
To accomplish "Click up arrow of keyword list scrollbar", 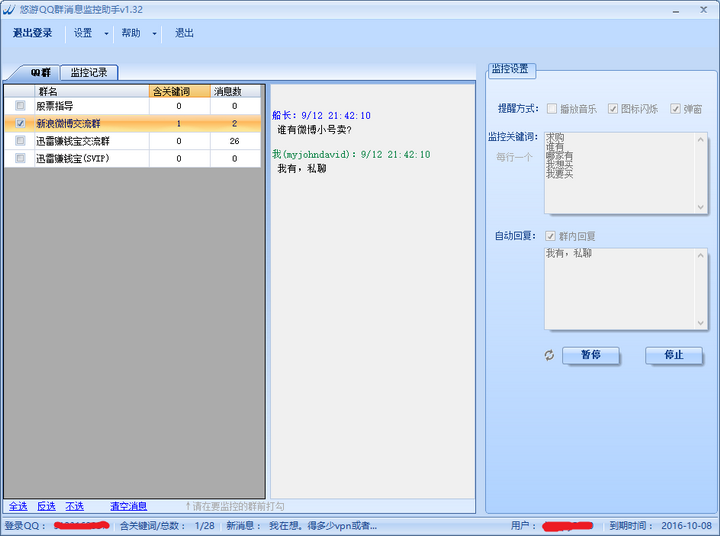I will [700, 139].
